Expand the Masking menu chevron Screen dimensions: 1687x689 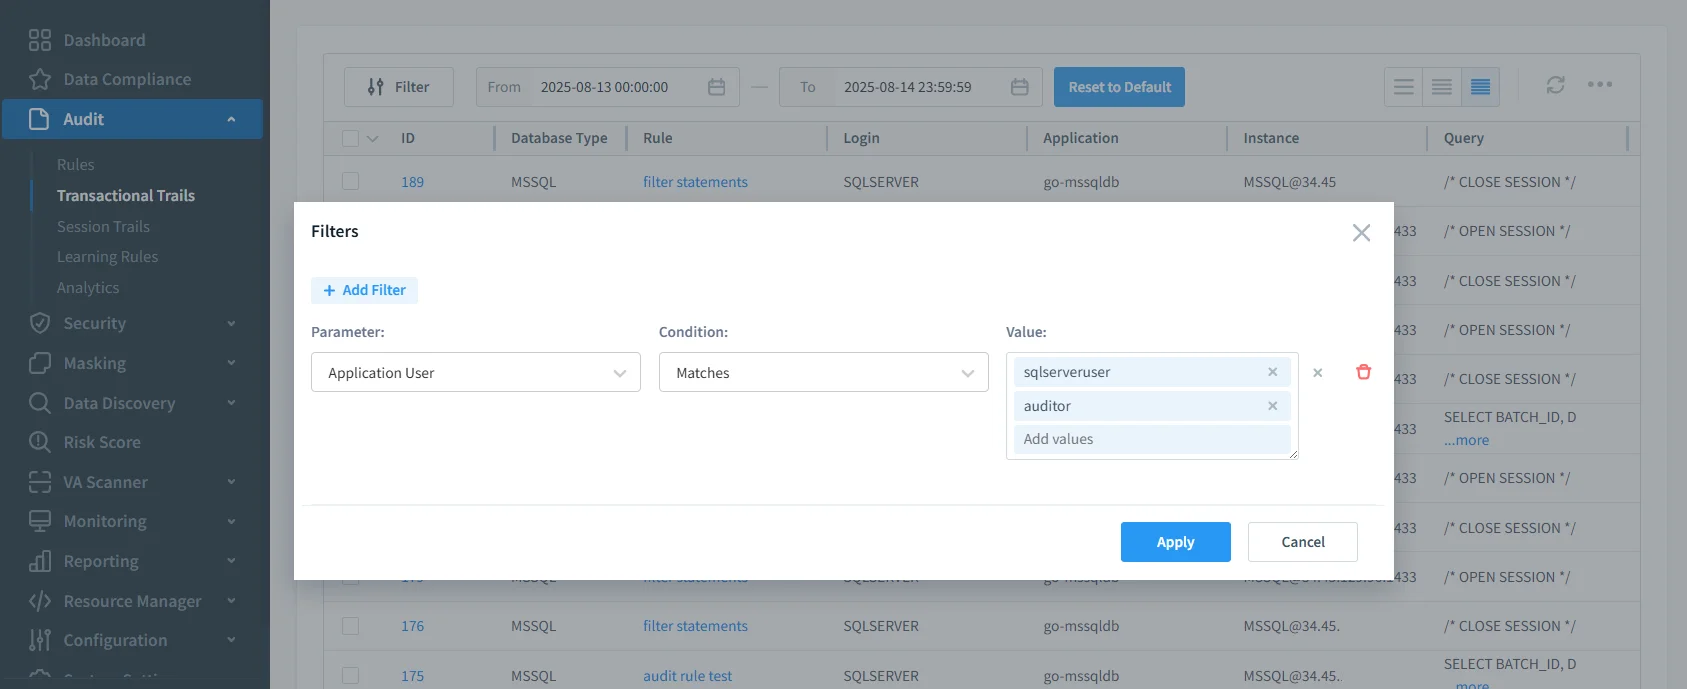[231, 363]
